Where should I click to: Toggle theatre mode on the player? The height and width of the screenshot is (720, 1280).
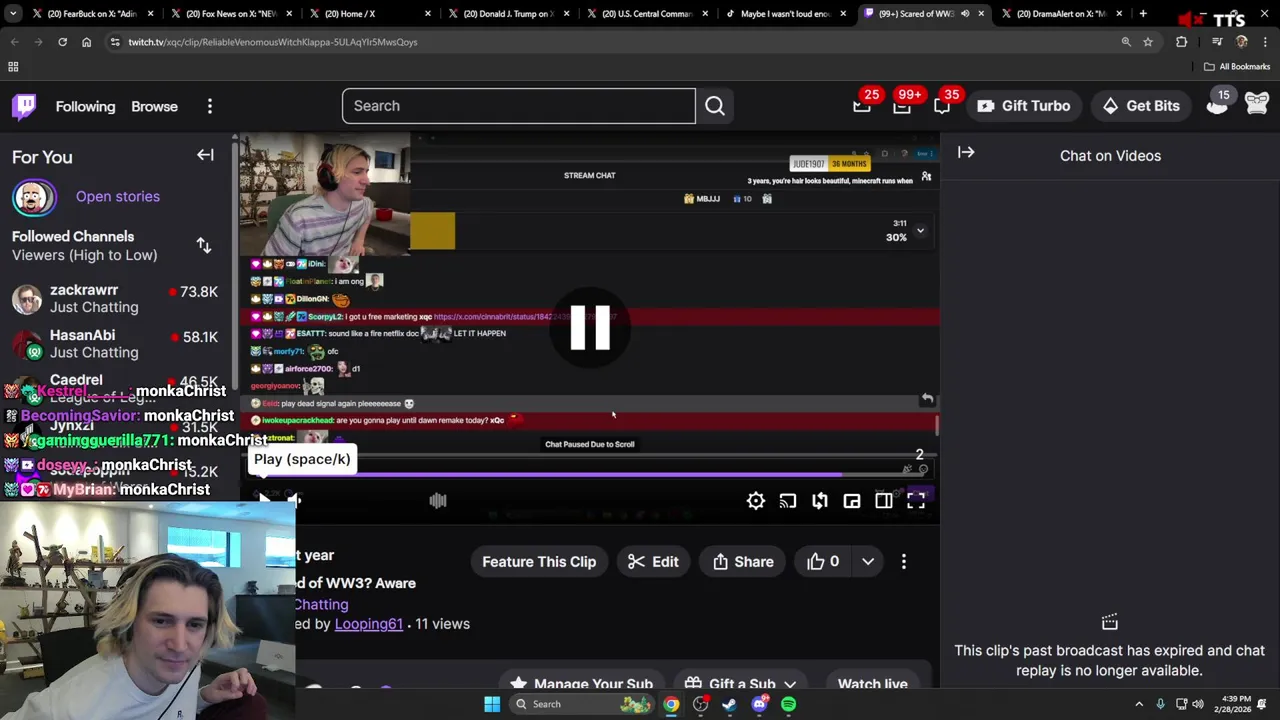point(884,501)
